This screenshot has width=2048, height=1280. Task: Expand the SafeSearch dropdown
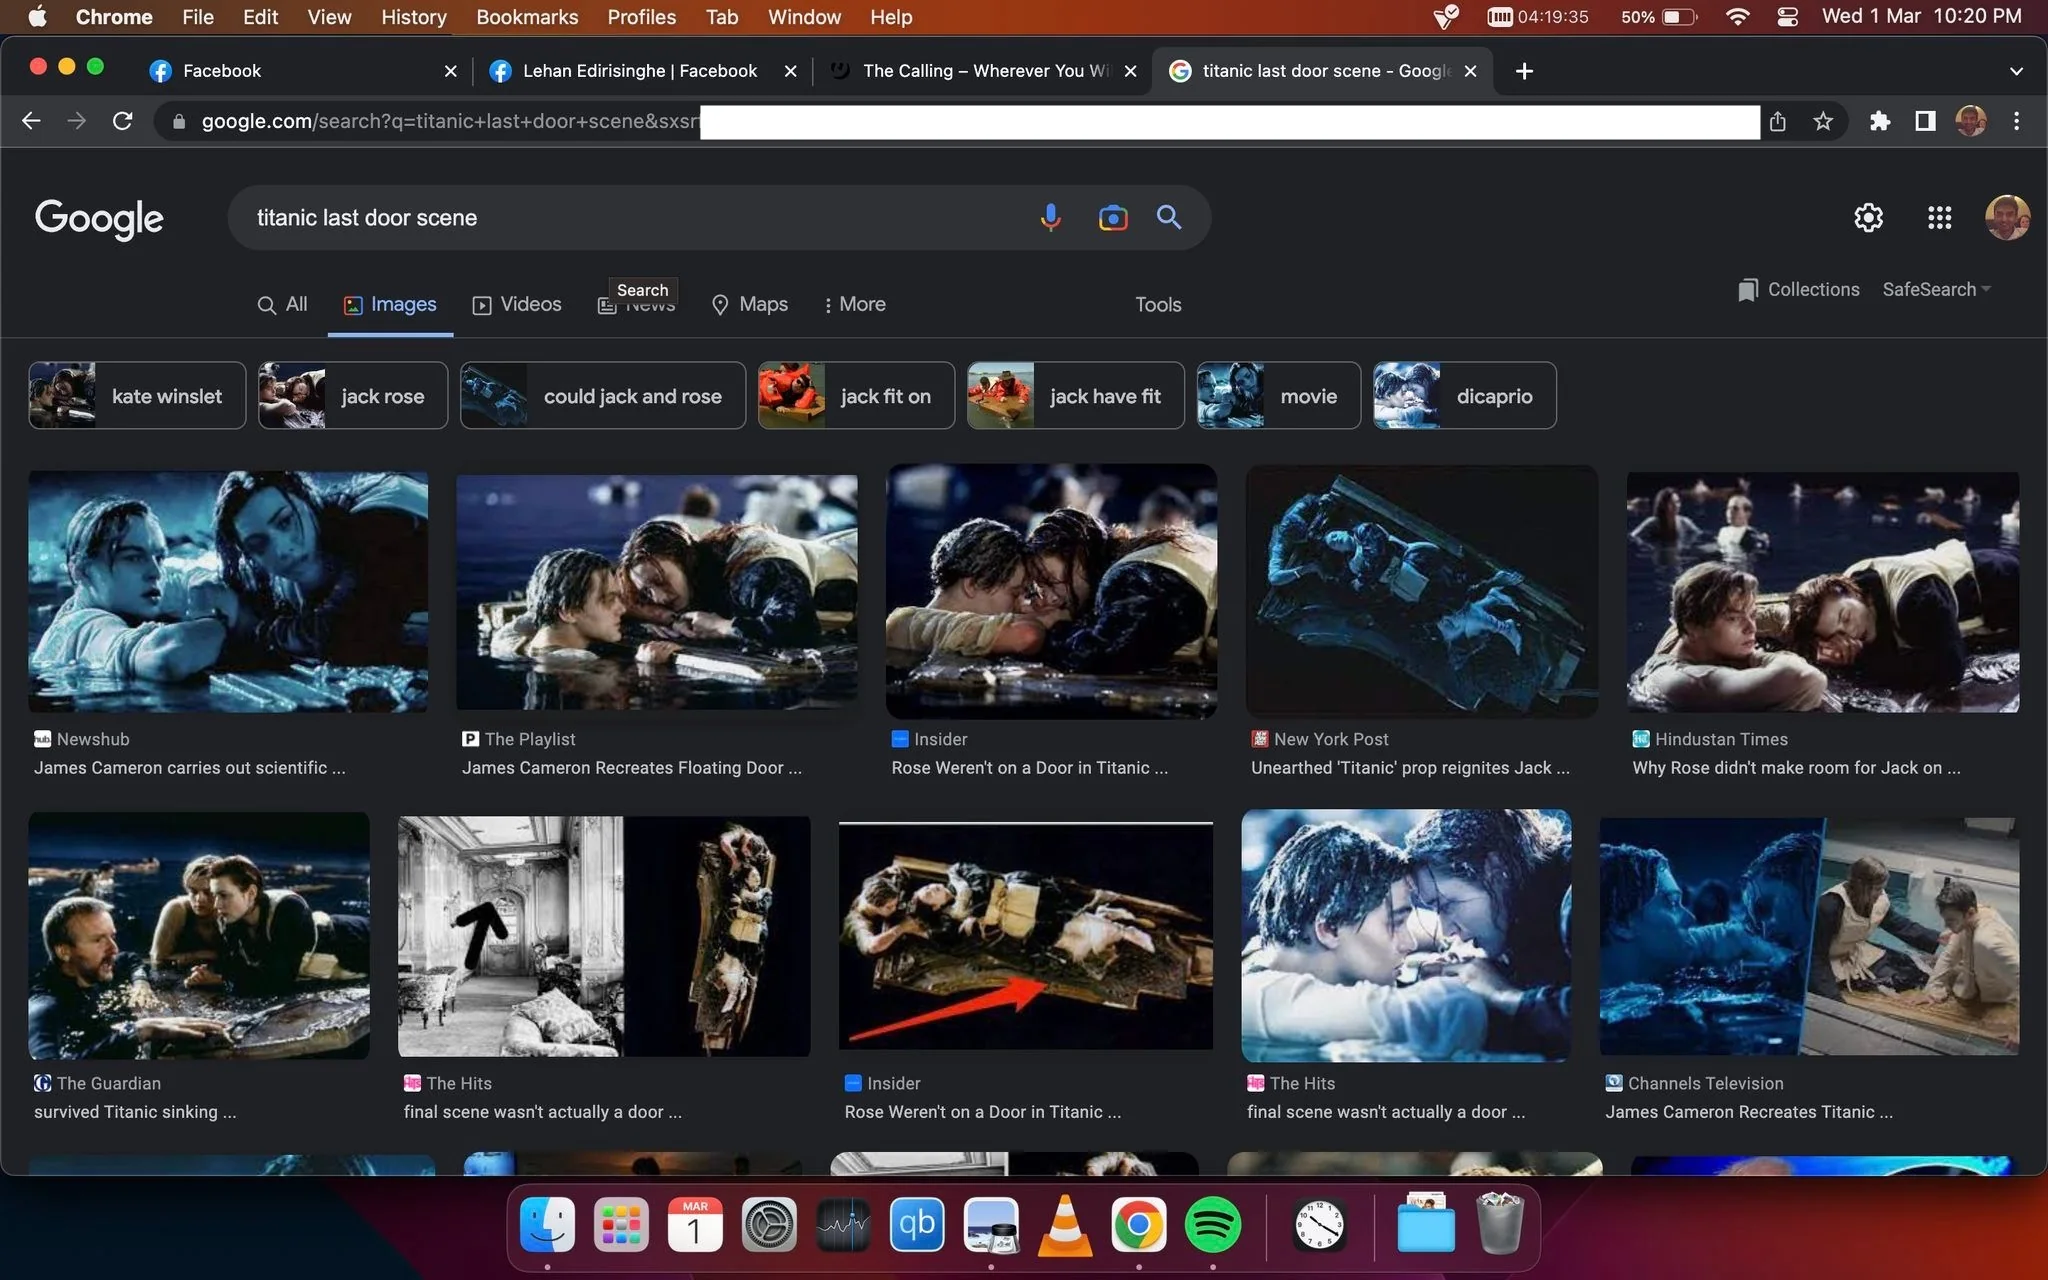(1937, 289)
